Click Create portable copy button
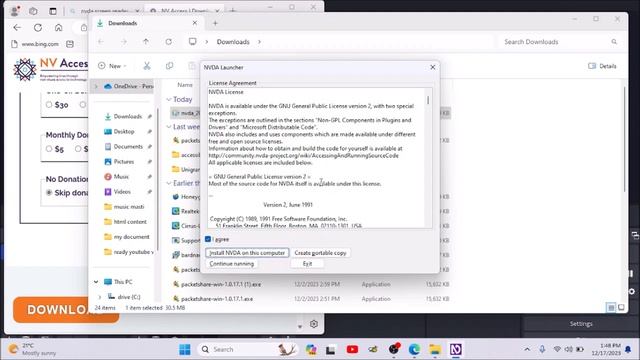 click(320, 253)
